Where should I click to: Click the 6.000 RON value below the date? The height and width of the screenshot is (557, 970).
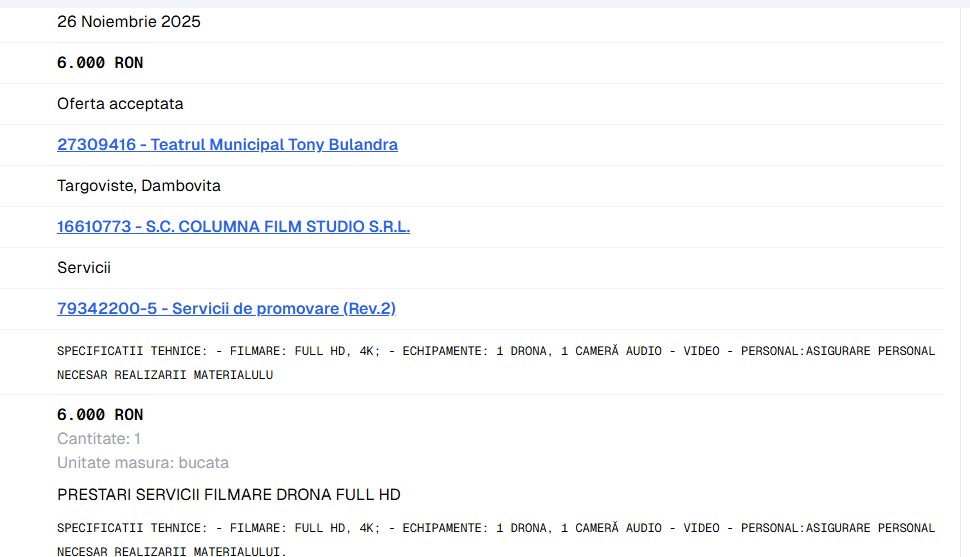(x=100, y=63)
